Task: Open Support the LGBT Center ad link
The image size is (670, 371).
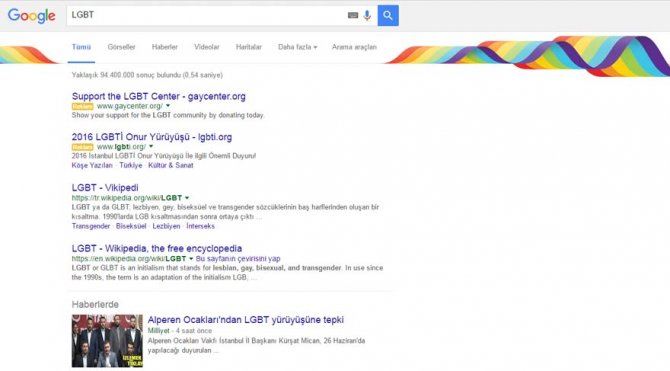Action: pyautogui.click(x=159, y=96)
